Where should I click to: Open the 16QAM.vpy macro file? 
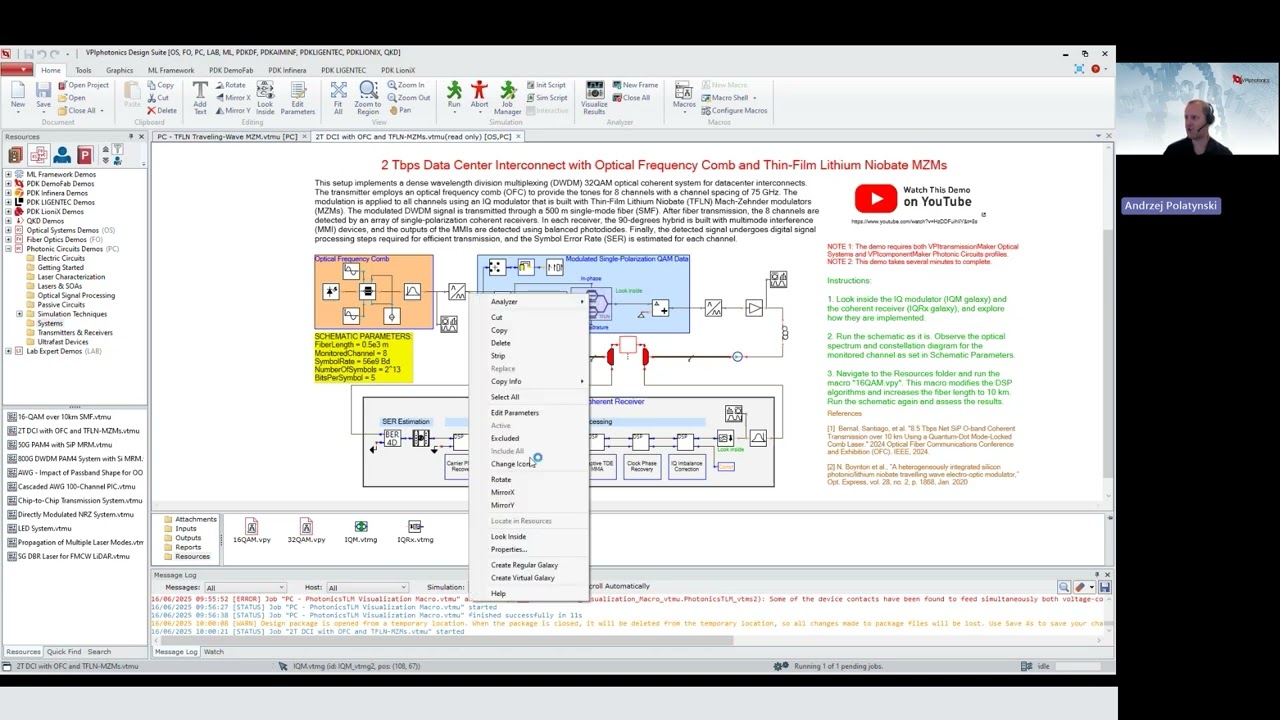coord(251,531)
